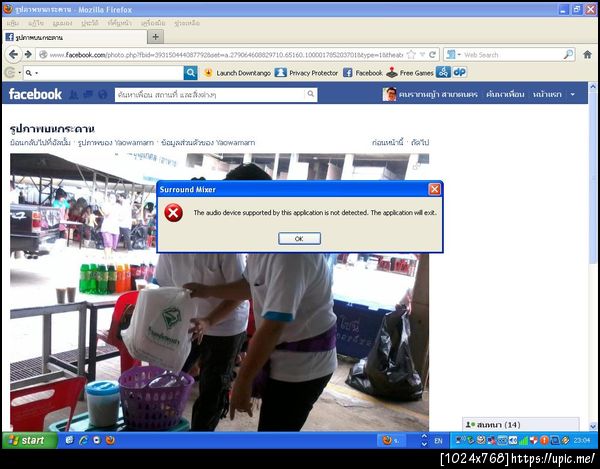Click the dp toolbar icon
The height and width of the screenshot is (469, 600).
[x=460, y=72]
